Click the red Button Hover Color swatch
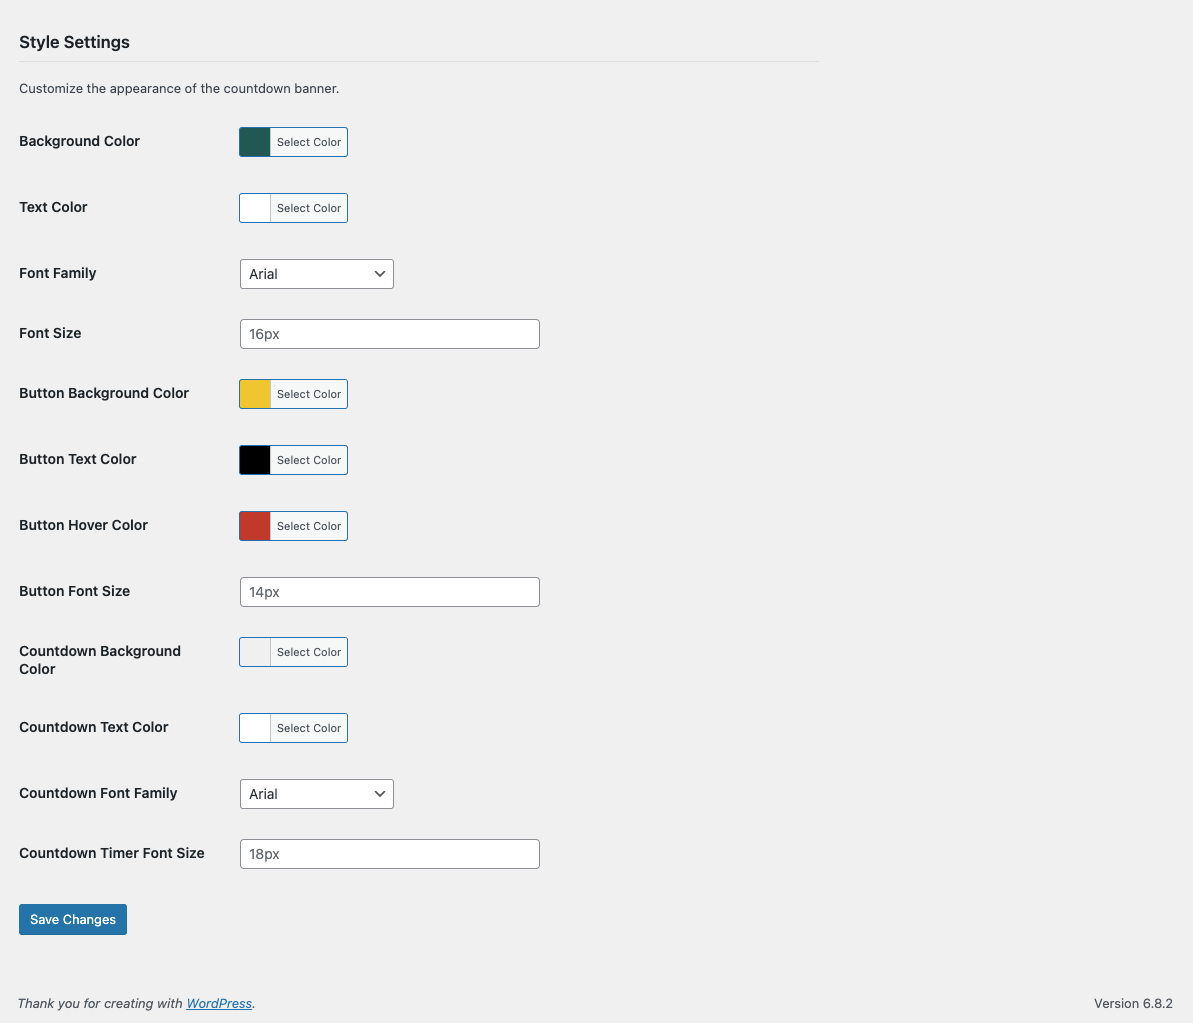1193x1023 pixels. tap(255, 526)
